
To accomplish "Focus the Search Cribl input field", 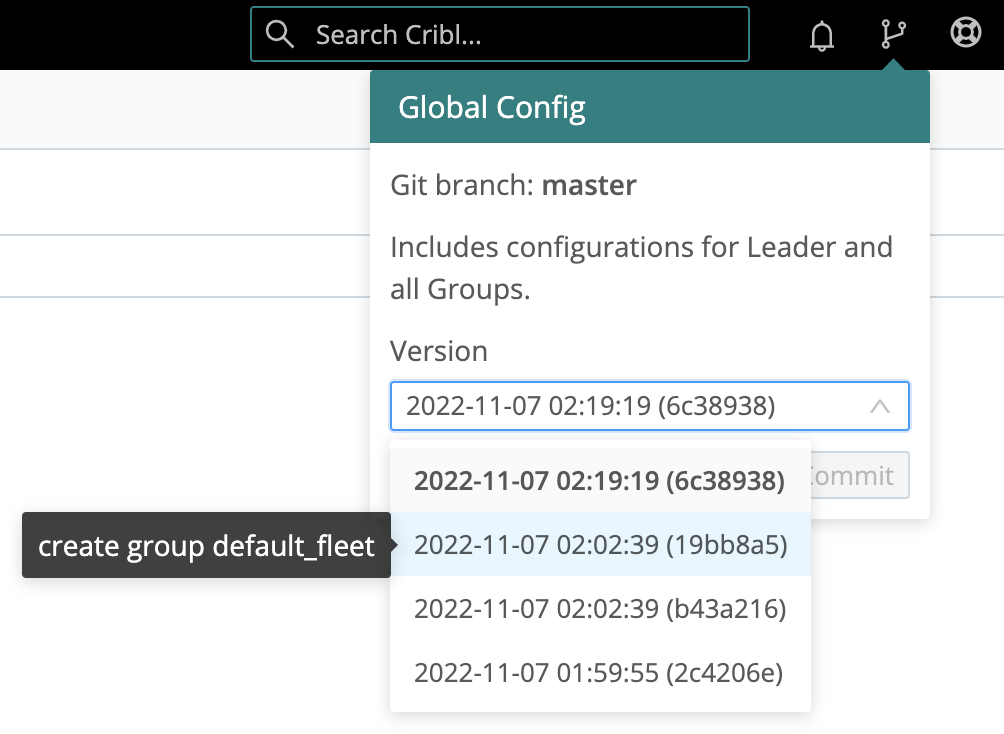I will click(520, 35).
